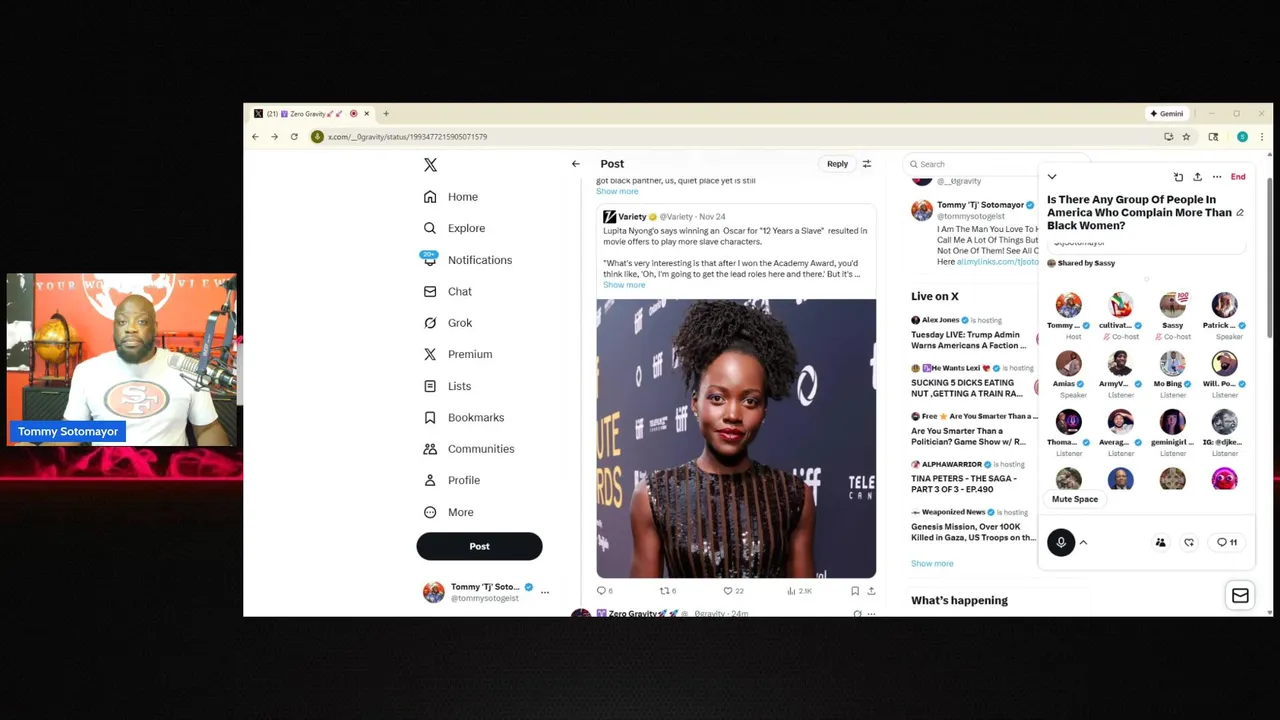Open Space comments showing 11
This screenshot has height=720, width=1280.
coord(1227,543)
